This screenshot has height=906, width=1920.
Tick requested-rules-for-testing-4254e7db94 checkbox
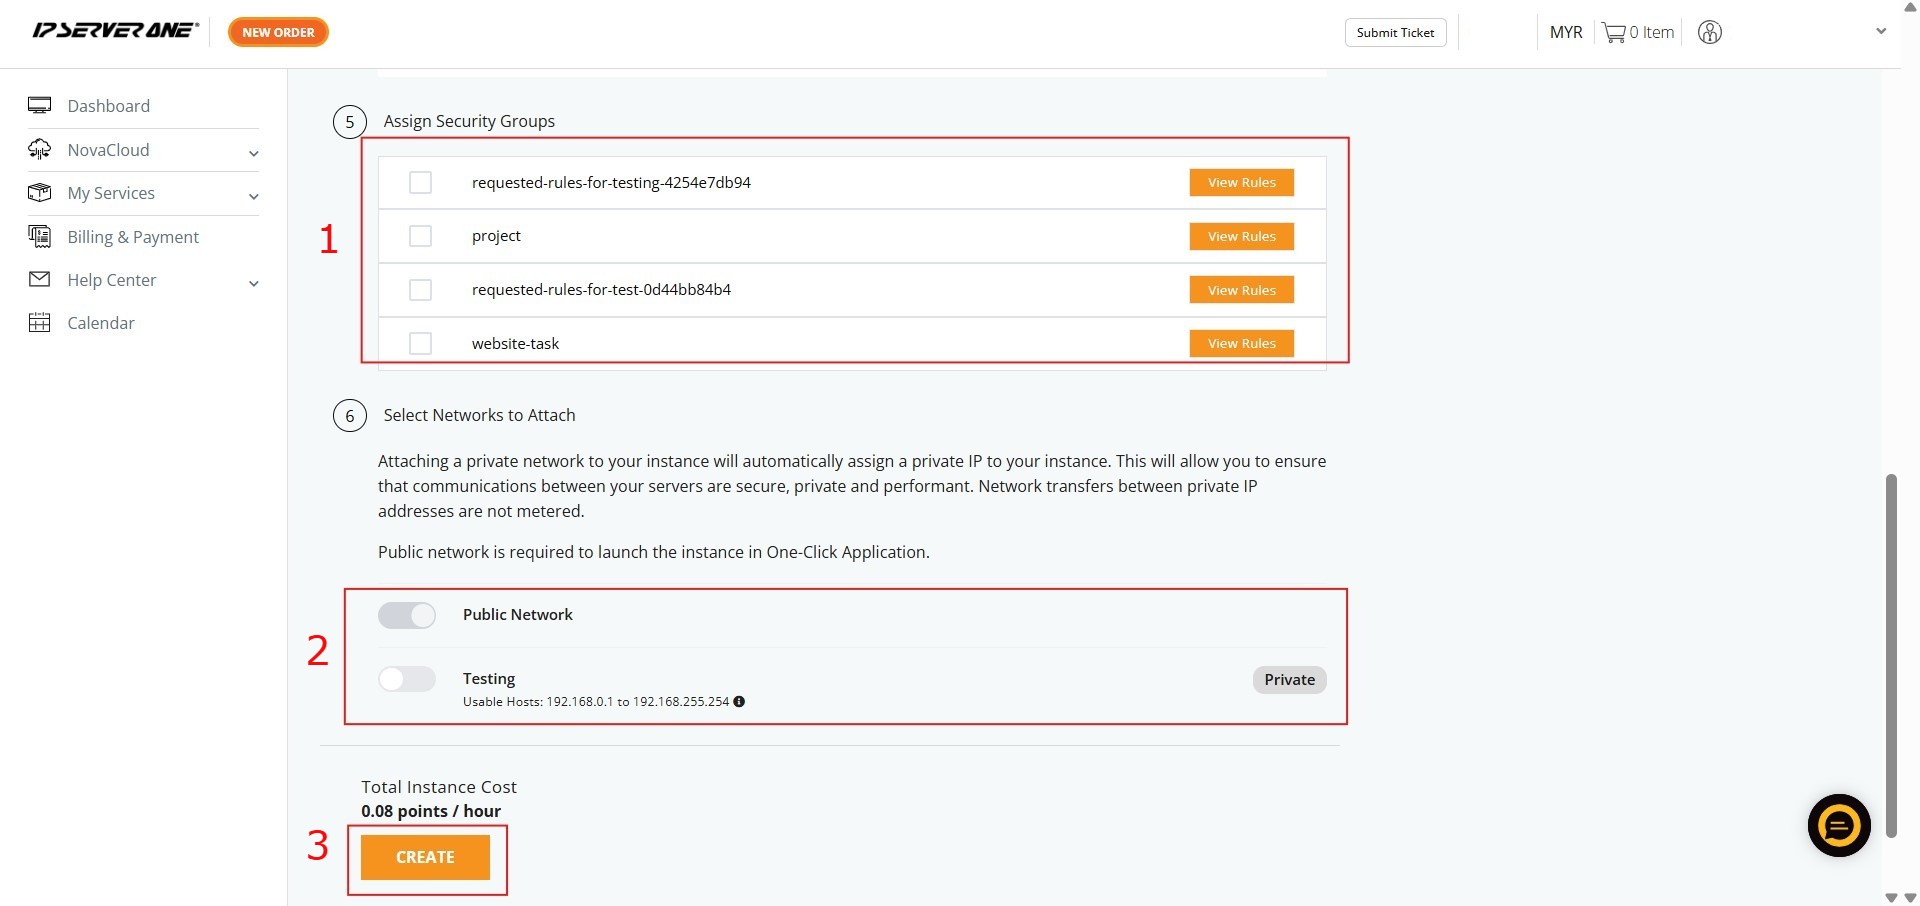(x=420, y=183)
